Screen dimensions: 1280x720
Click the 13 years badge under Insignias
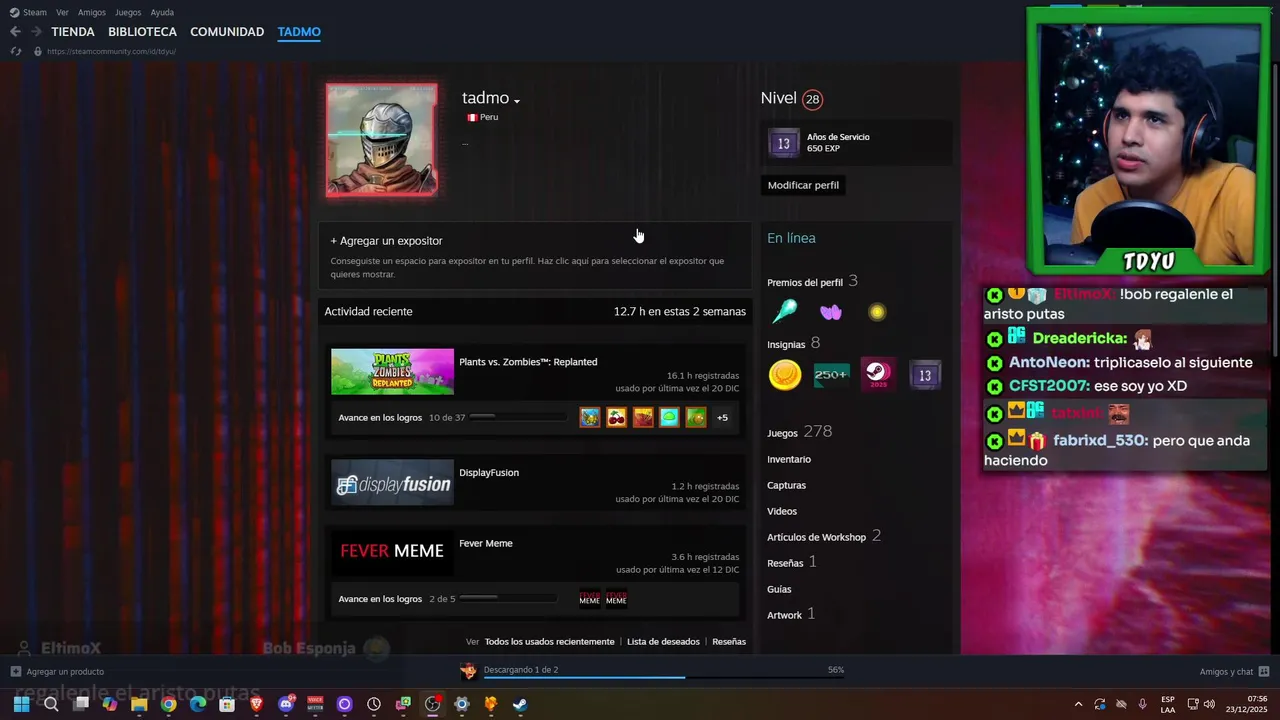click(925, 375)
